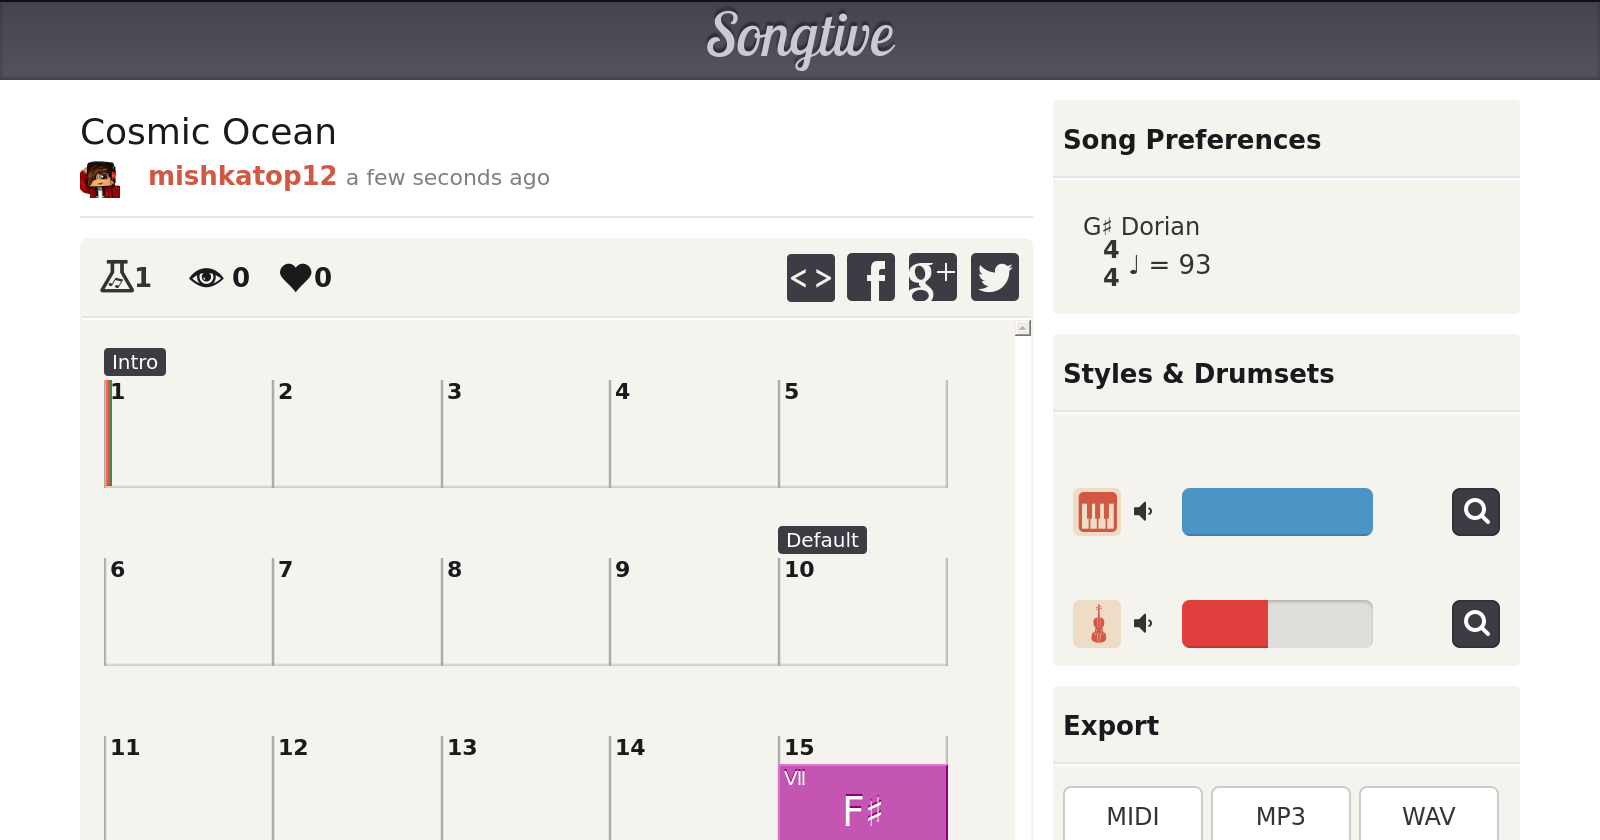Click the remix flask icon
Image resolution: width=1600 pixels, height=840 pixels.
[x=117, y=277]
